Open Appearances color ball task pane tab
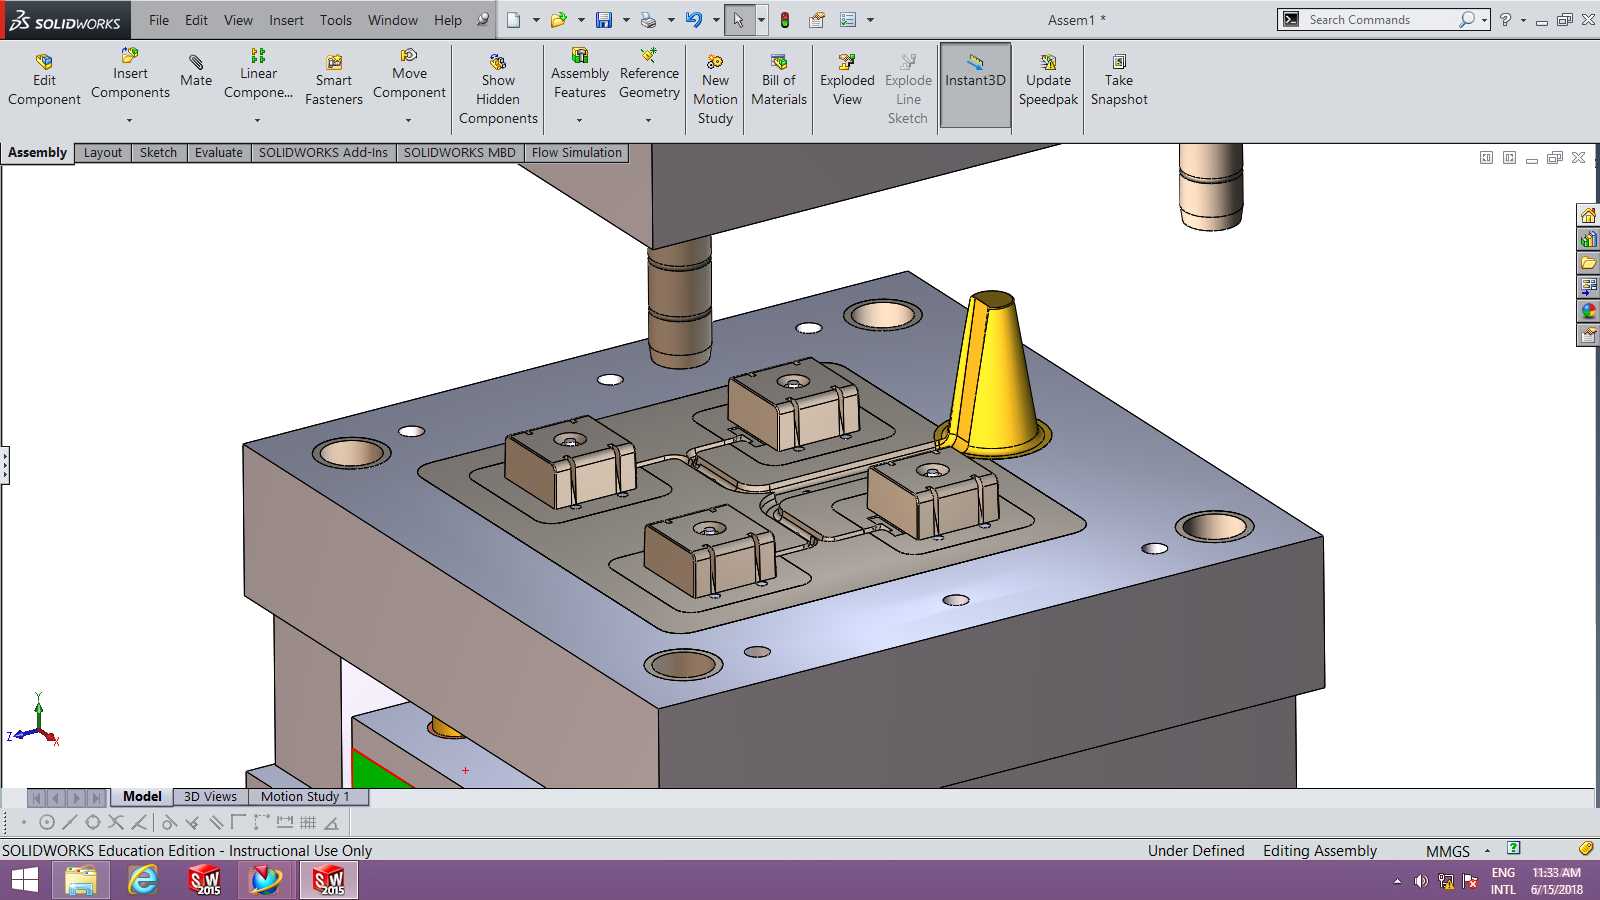 coord(1588,311)
